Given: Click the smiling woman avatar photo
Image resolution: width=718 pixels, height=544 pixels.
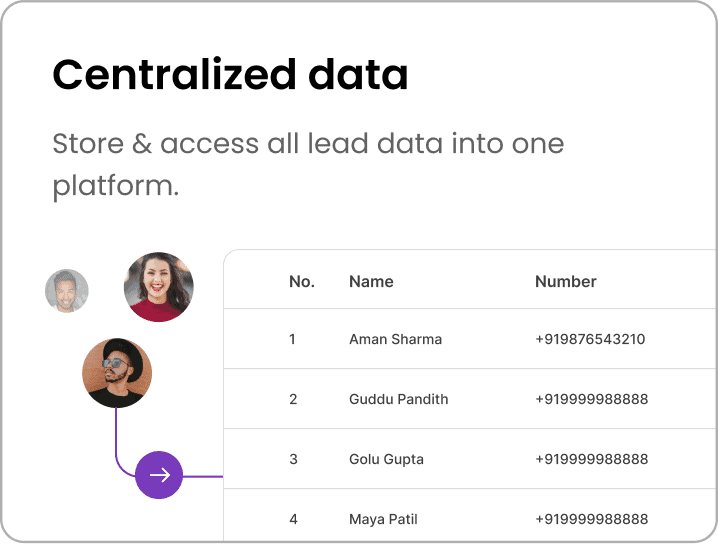Looking at the screenshot, I should 158,287.
